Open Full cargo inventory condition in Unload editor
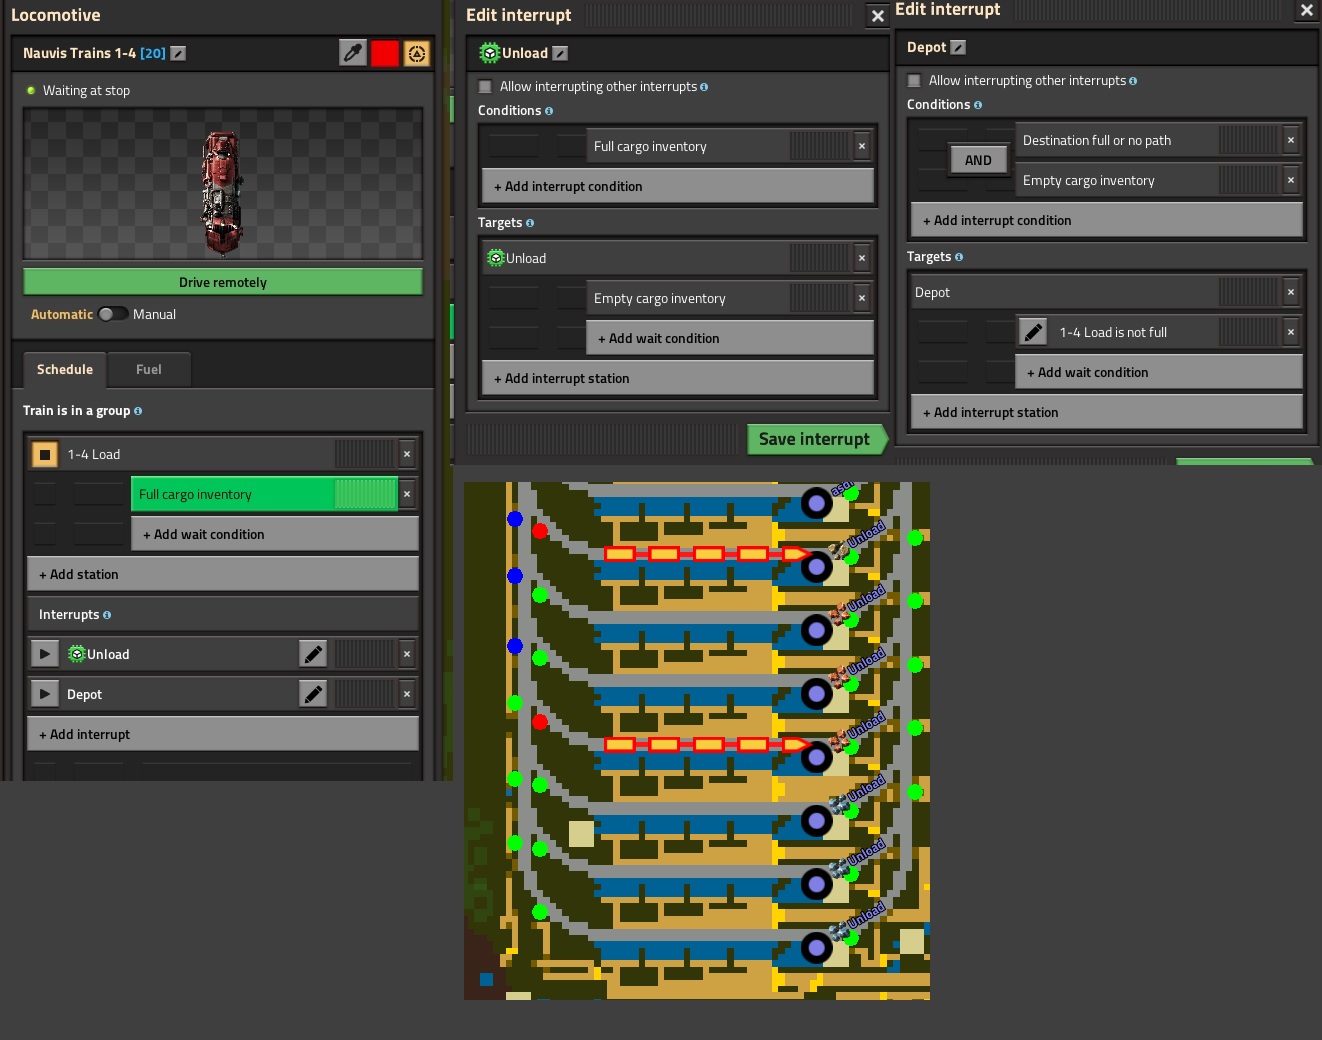The width and height of the screenshot is (1322, 1040). tap(718, 146)
